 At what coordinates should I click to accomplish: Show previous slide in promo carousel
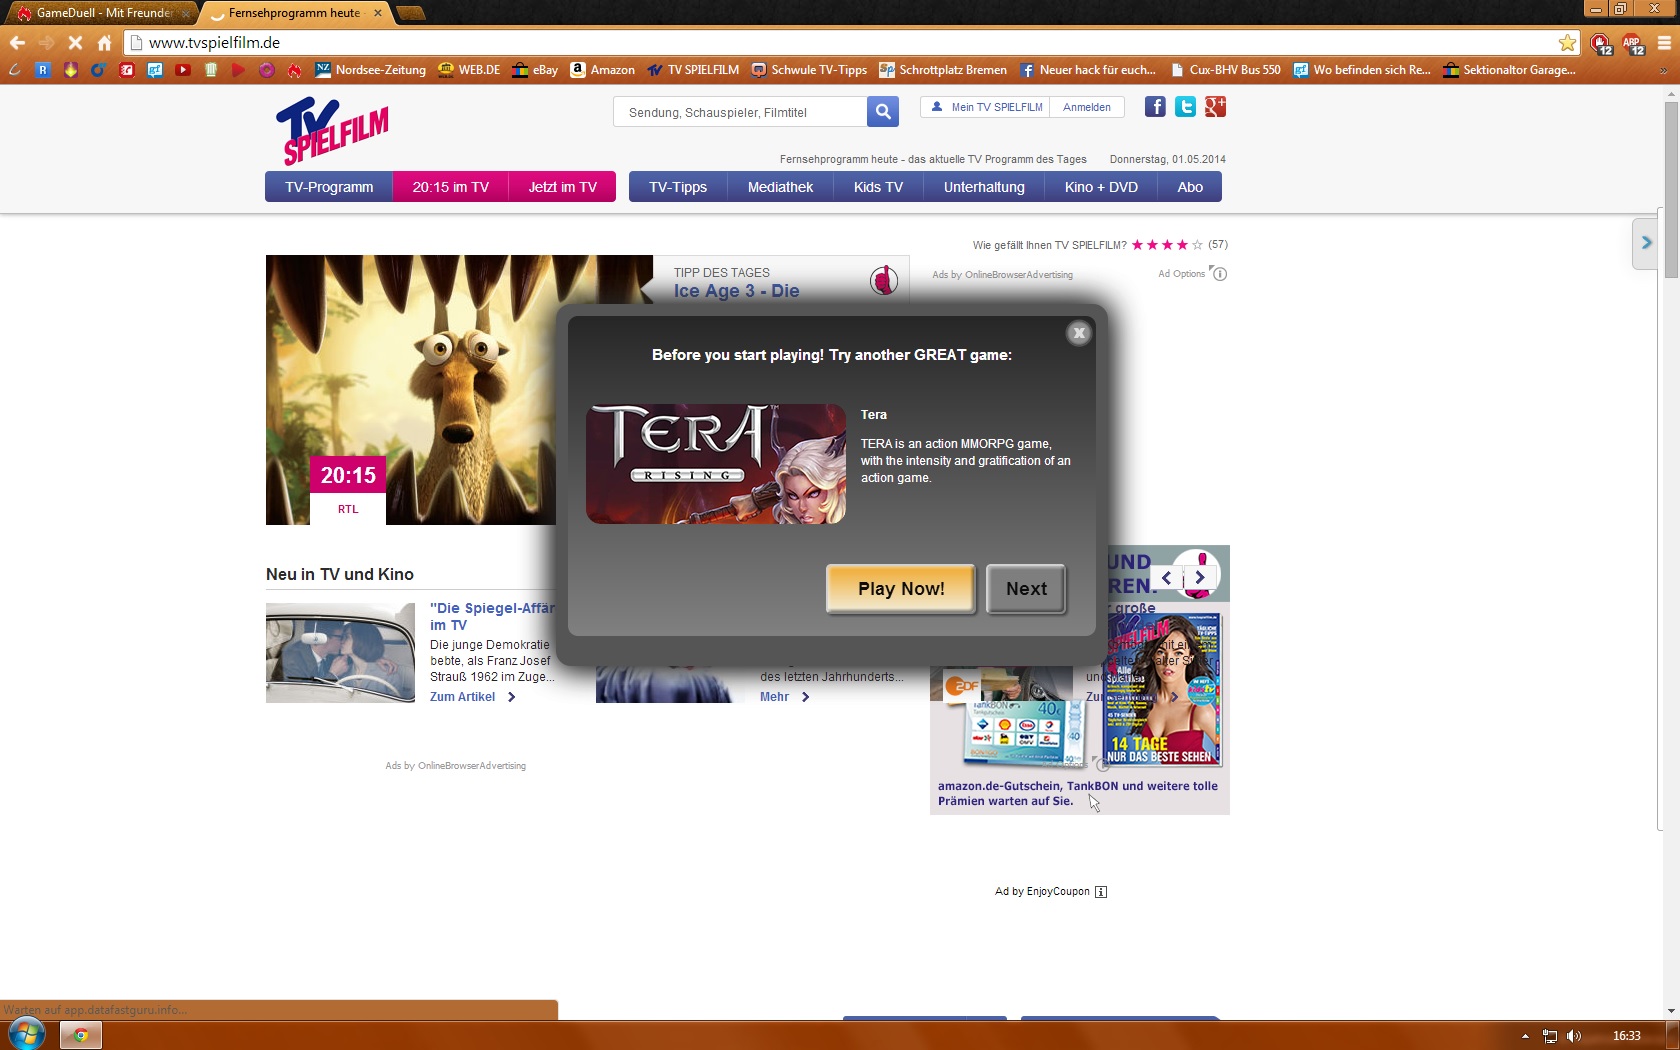coord(1166,577)
